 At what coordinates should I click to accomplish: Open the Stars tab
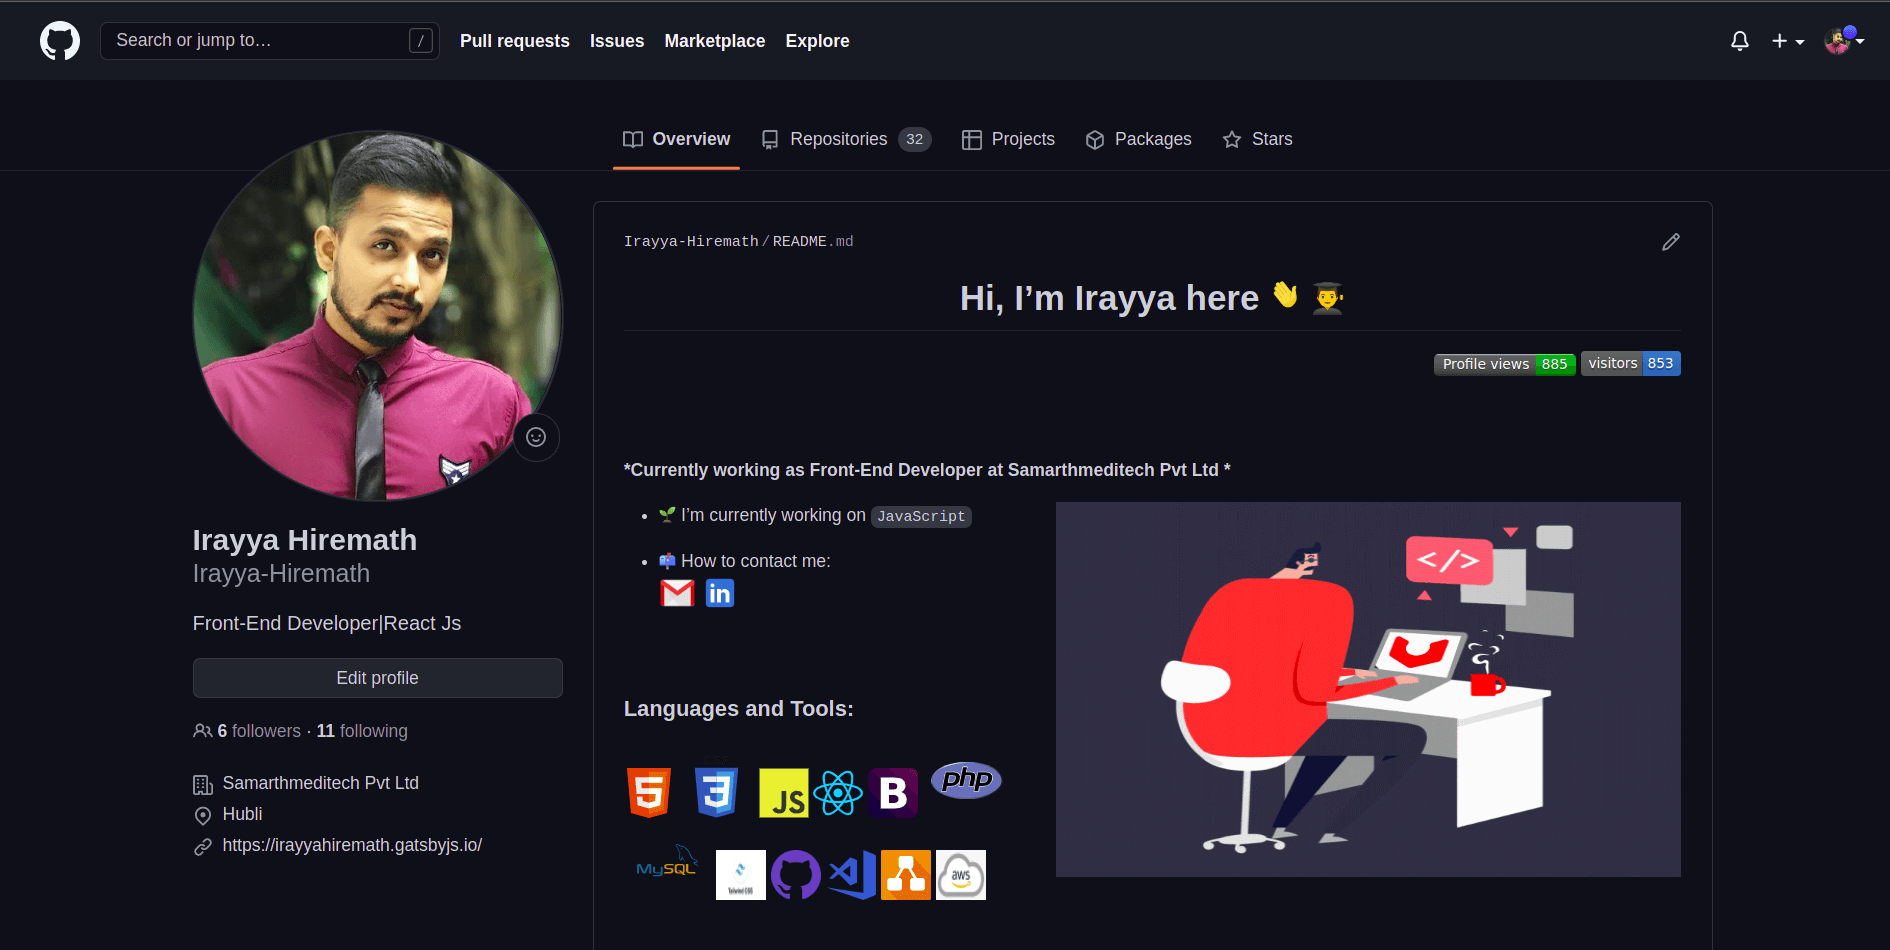click(1257, 139)
